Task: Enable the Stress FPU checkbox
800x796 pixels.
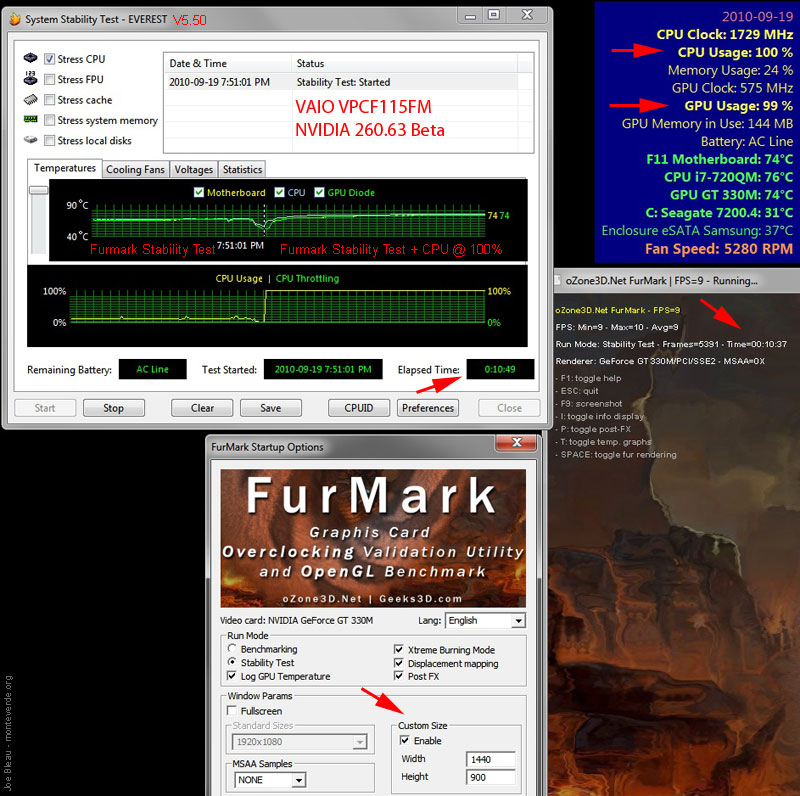Action: [x=49, y=80]
